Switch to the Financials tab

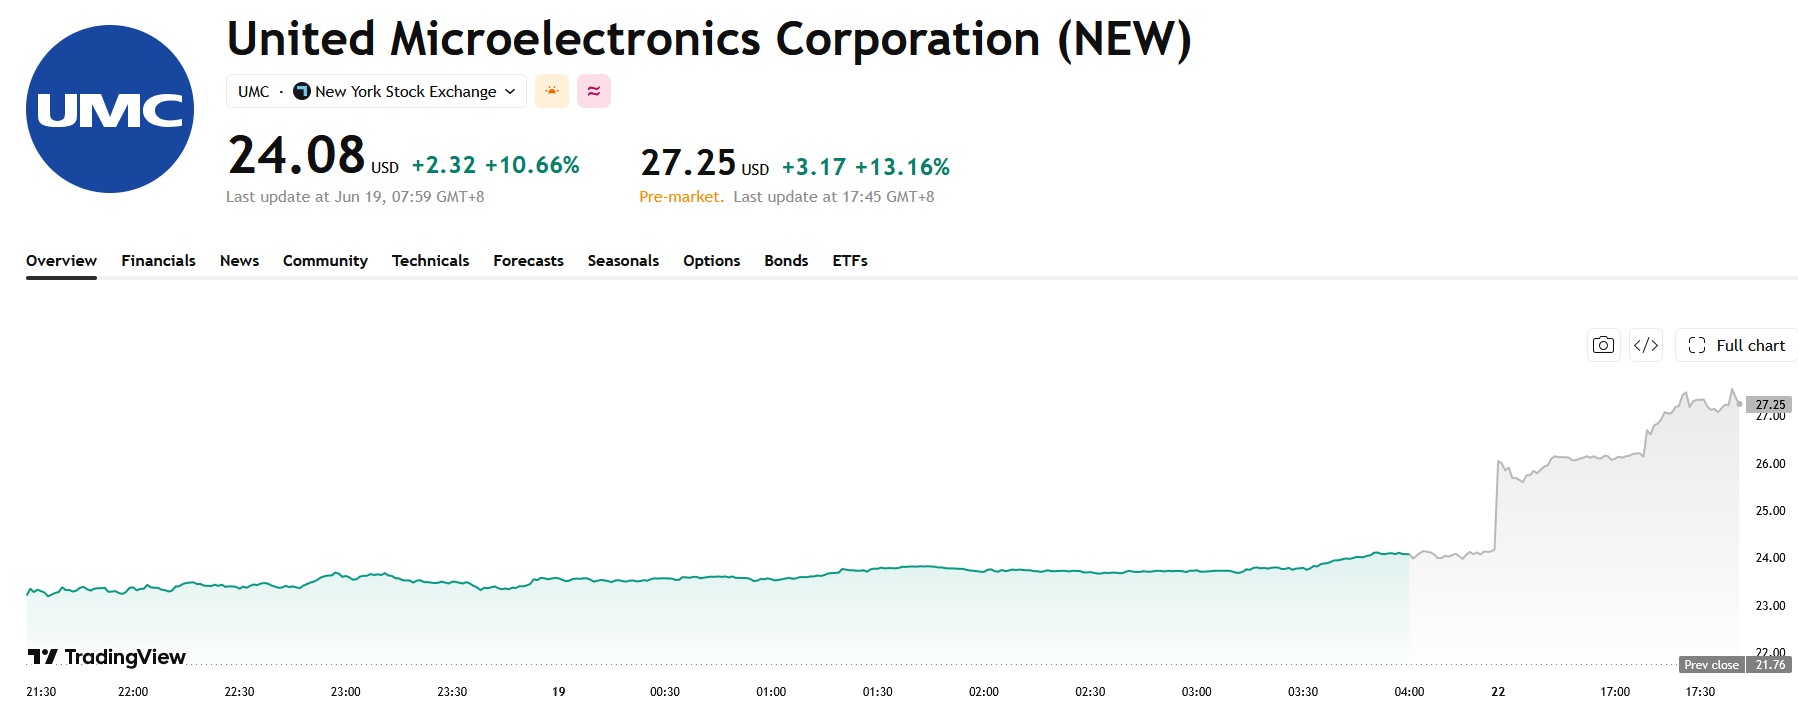[159, 260]
